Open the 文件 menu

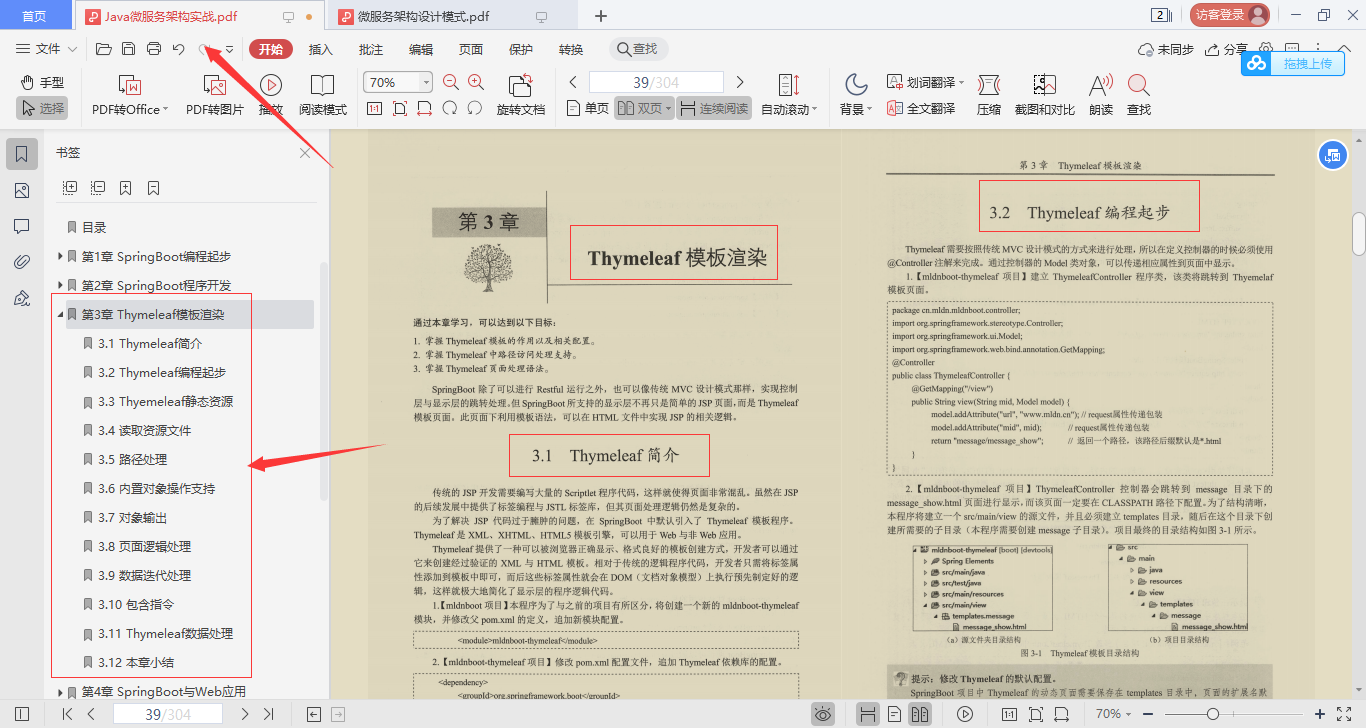47,49
